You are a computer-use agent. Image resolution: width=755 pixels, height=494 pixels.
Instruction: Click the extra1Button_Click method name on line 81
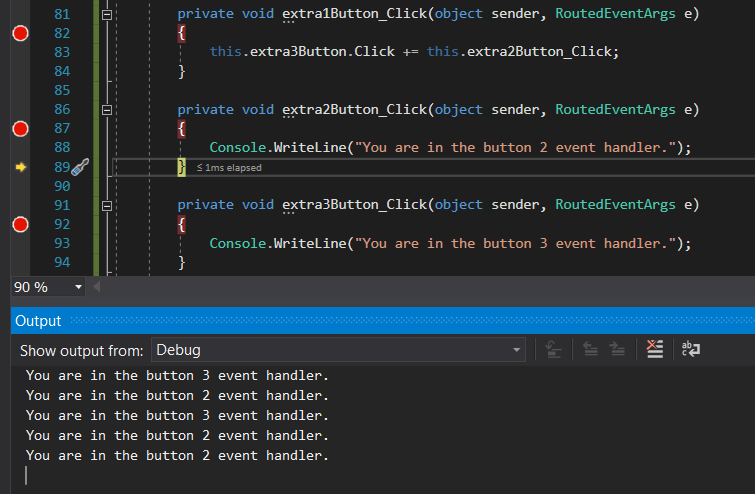(x=354, y=13)
